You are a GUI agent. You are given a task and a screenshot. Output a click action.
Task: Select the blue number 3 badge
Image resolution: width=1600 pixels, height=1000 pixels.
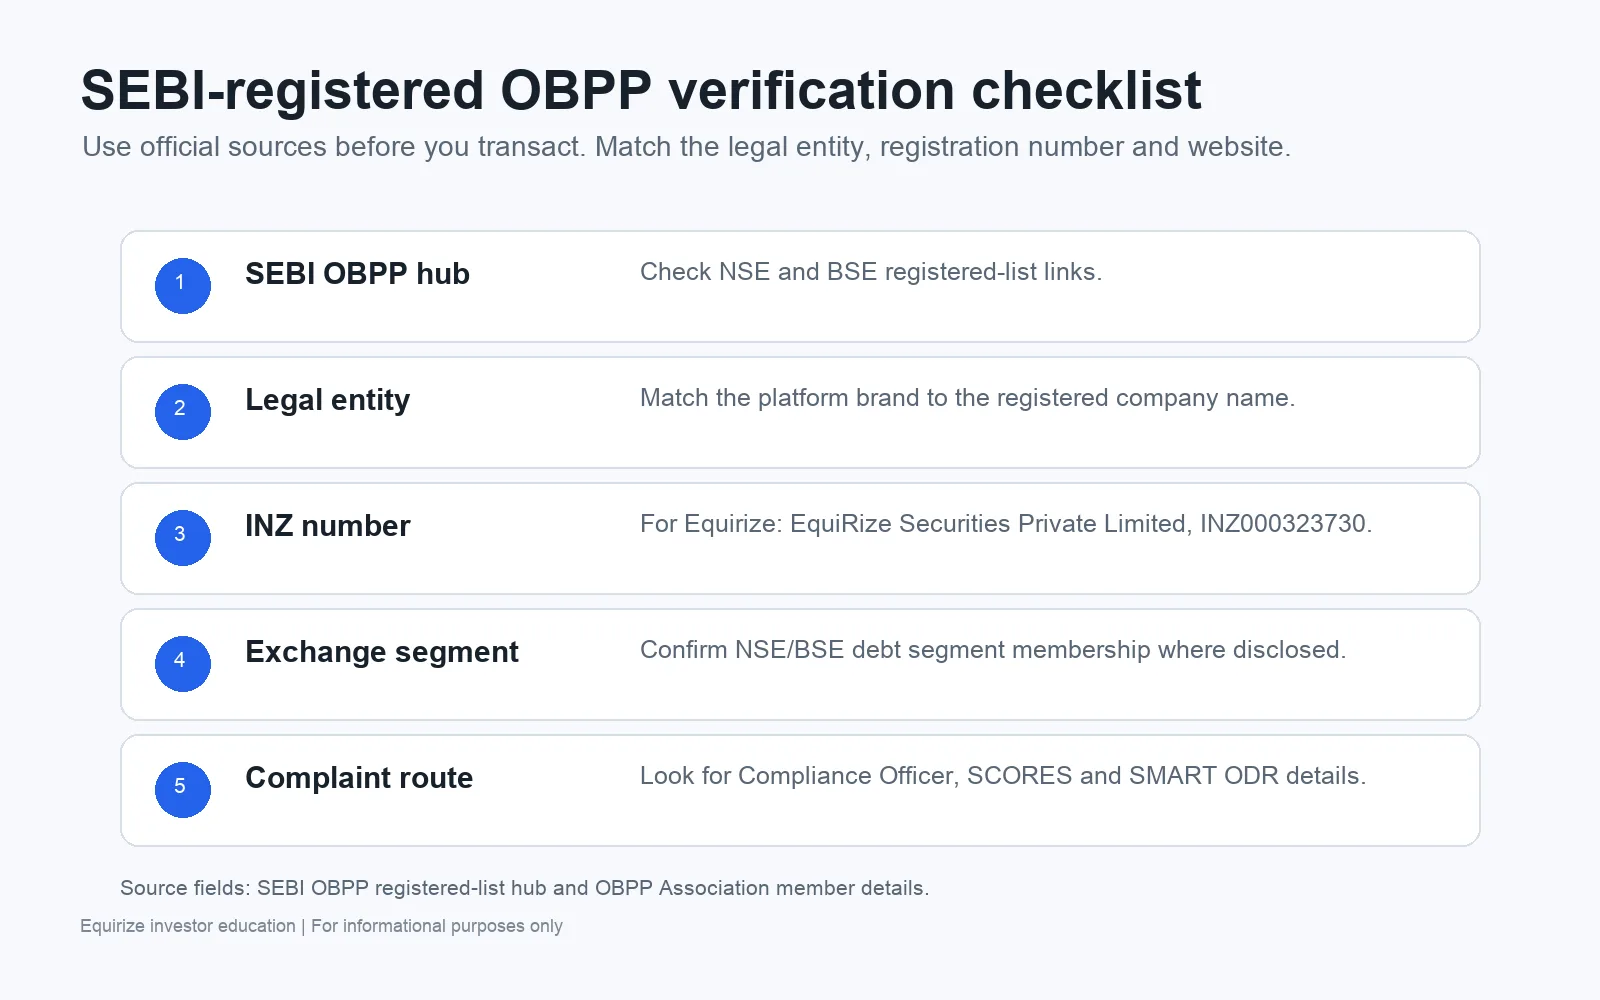(182, 537)
